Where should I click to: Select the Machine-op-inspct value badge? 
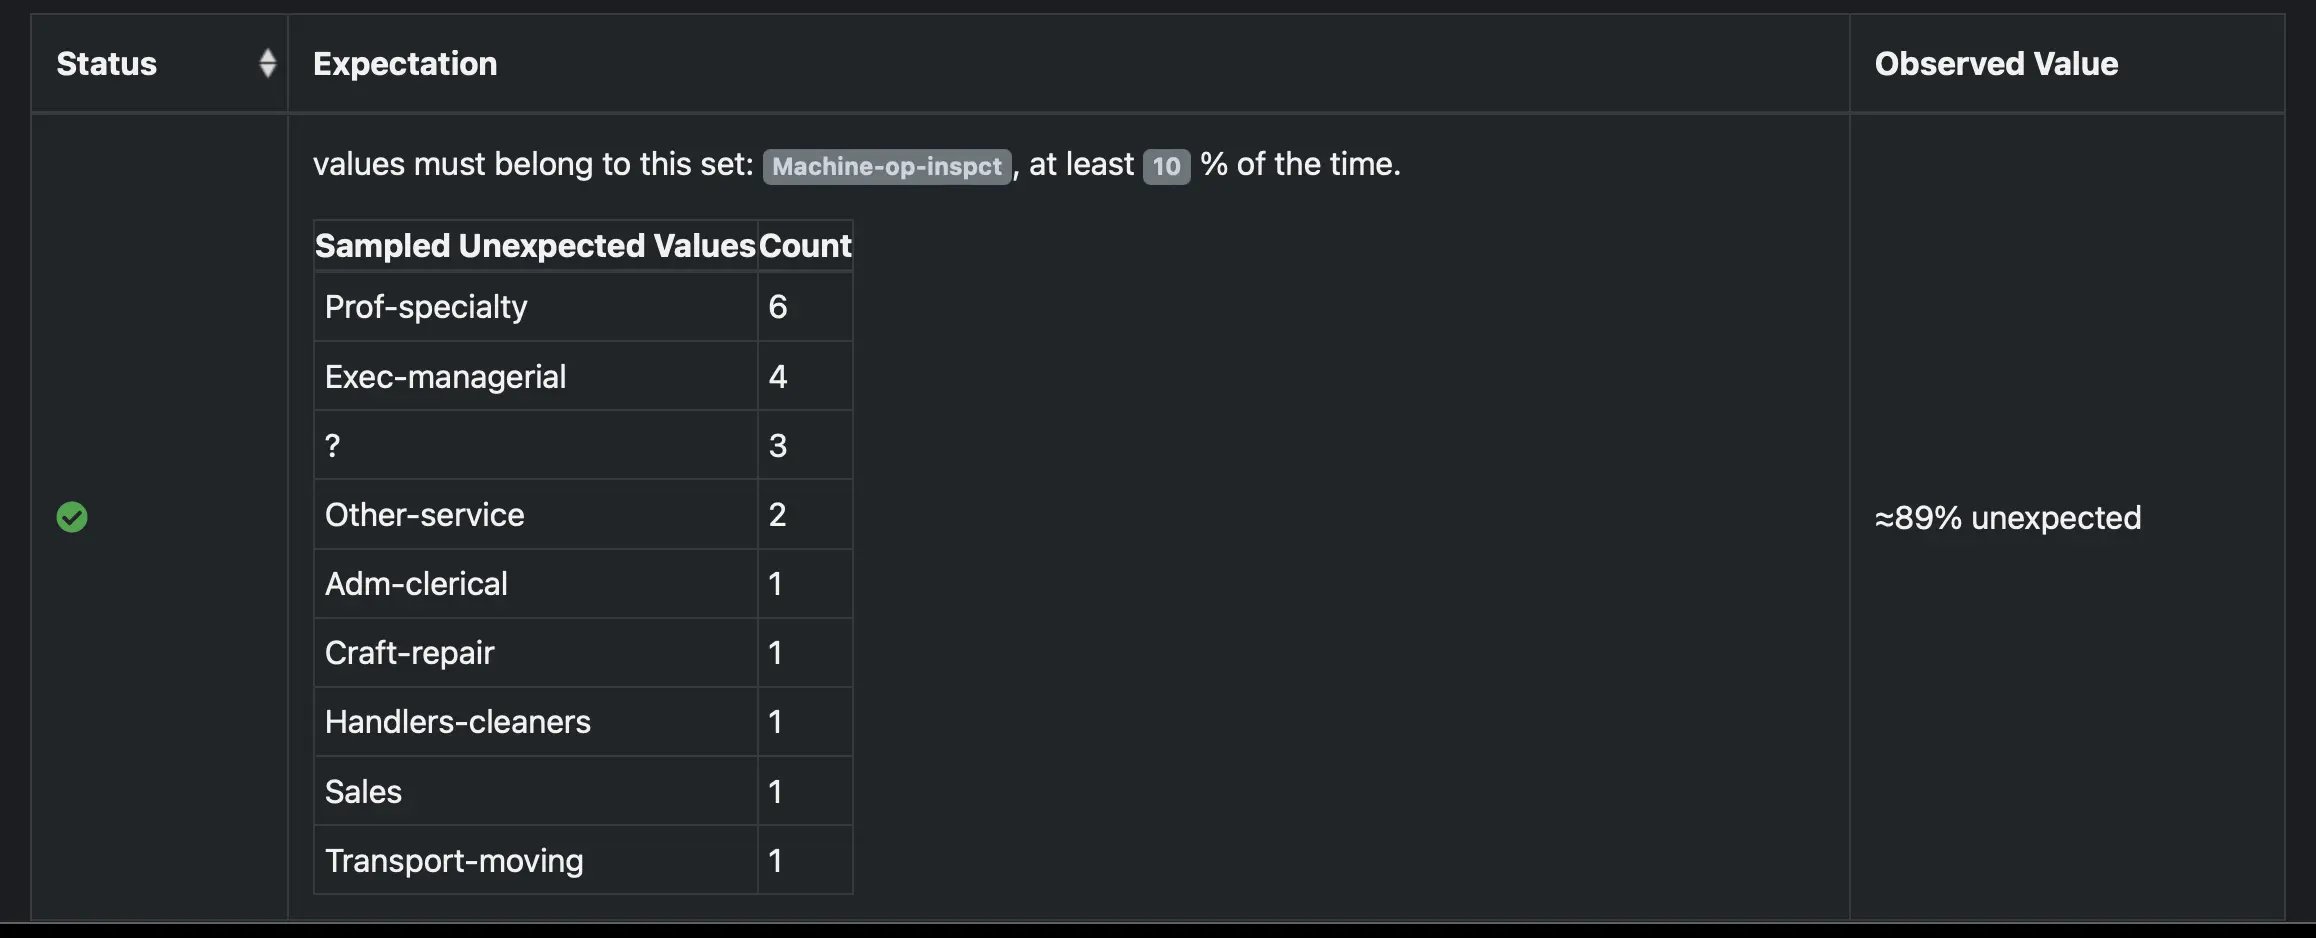coord(887,166)
